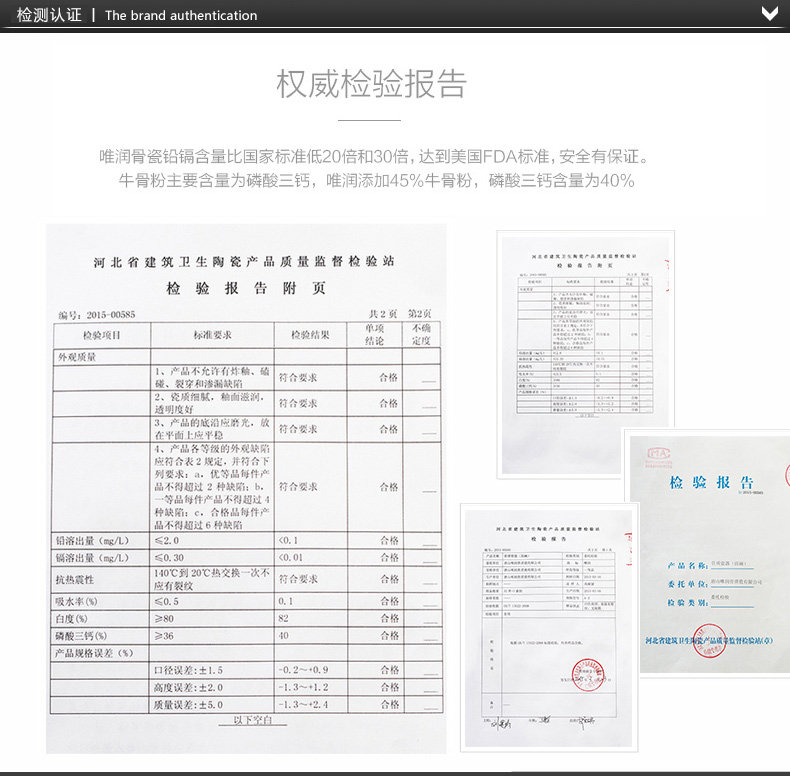Open the large 检验报告附页 report image
Image resolution: width=790 pixels, height=776 pixels.
[246, 489]
